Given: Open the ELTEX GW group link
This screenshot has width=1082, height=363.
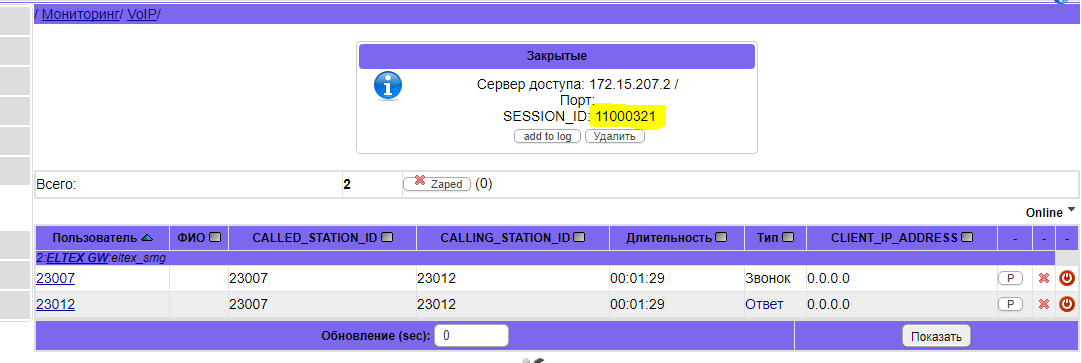Looking at the screenshot, I should coord(76,257).
